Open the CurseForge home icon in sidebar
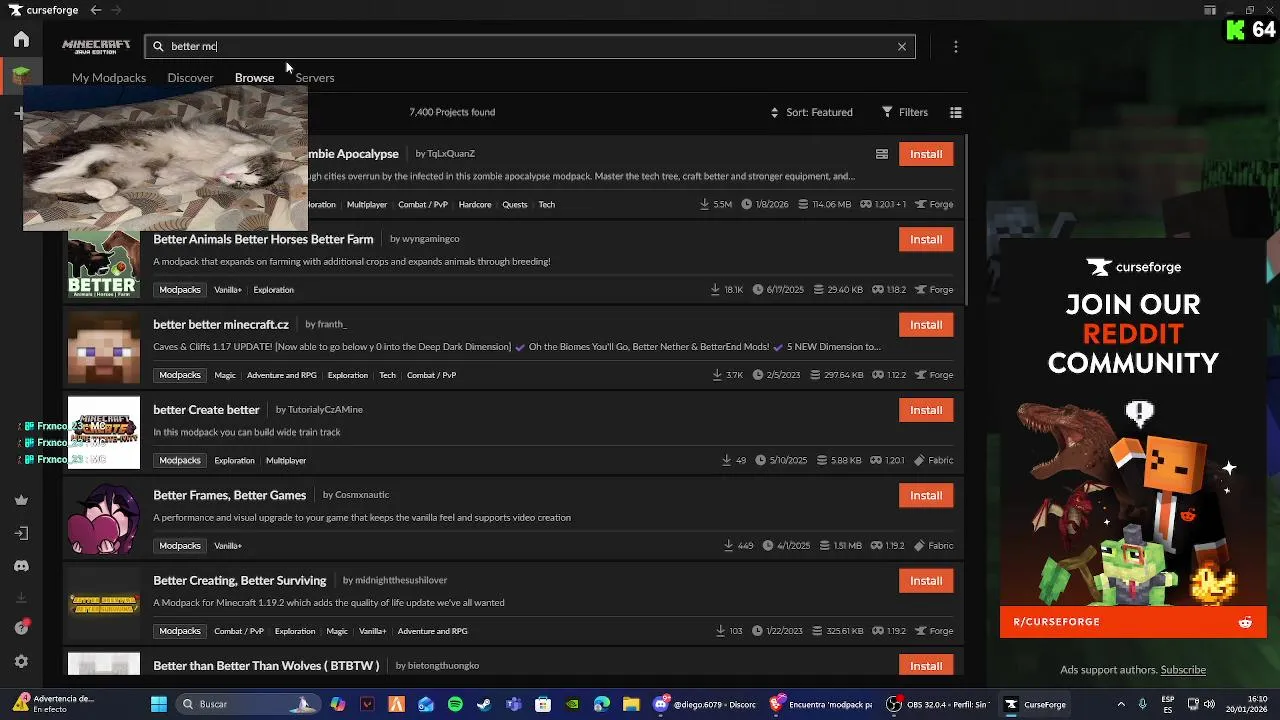This screenshot has width=1280, height=720. point(21,40)
